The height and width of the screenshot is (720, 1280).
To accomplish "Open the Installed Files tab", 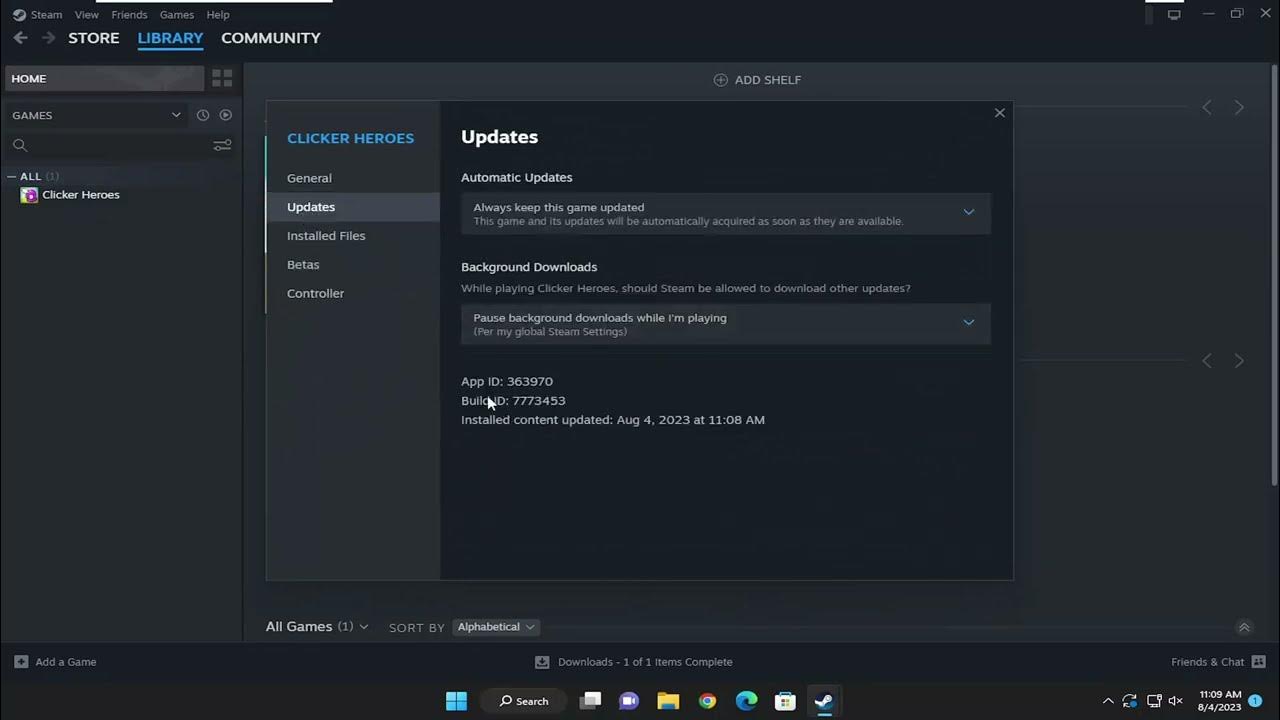I will tap(352, 236).
